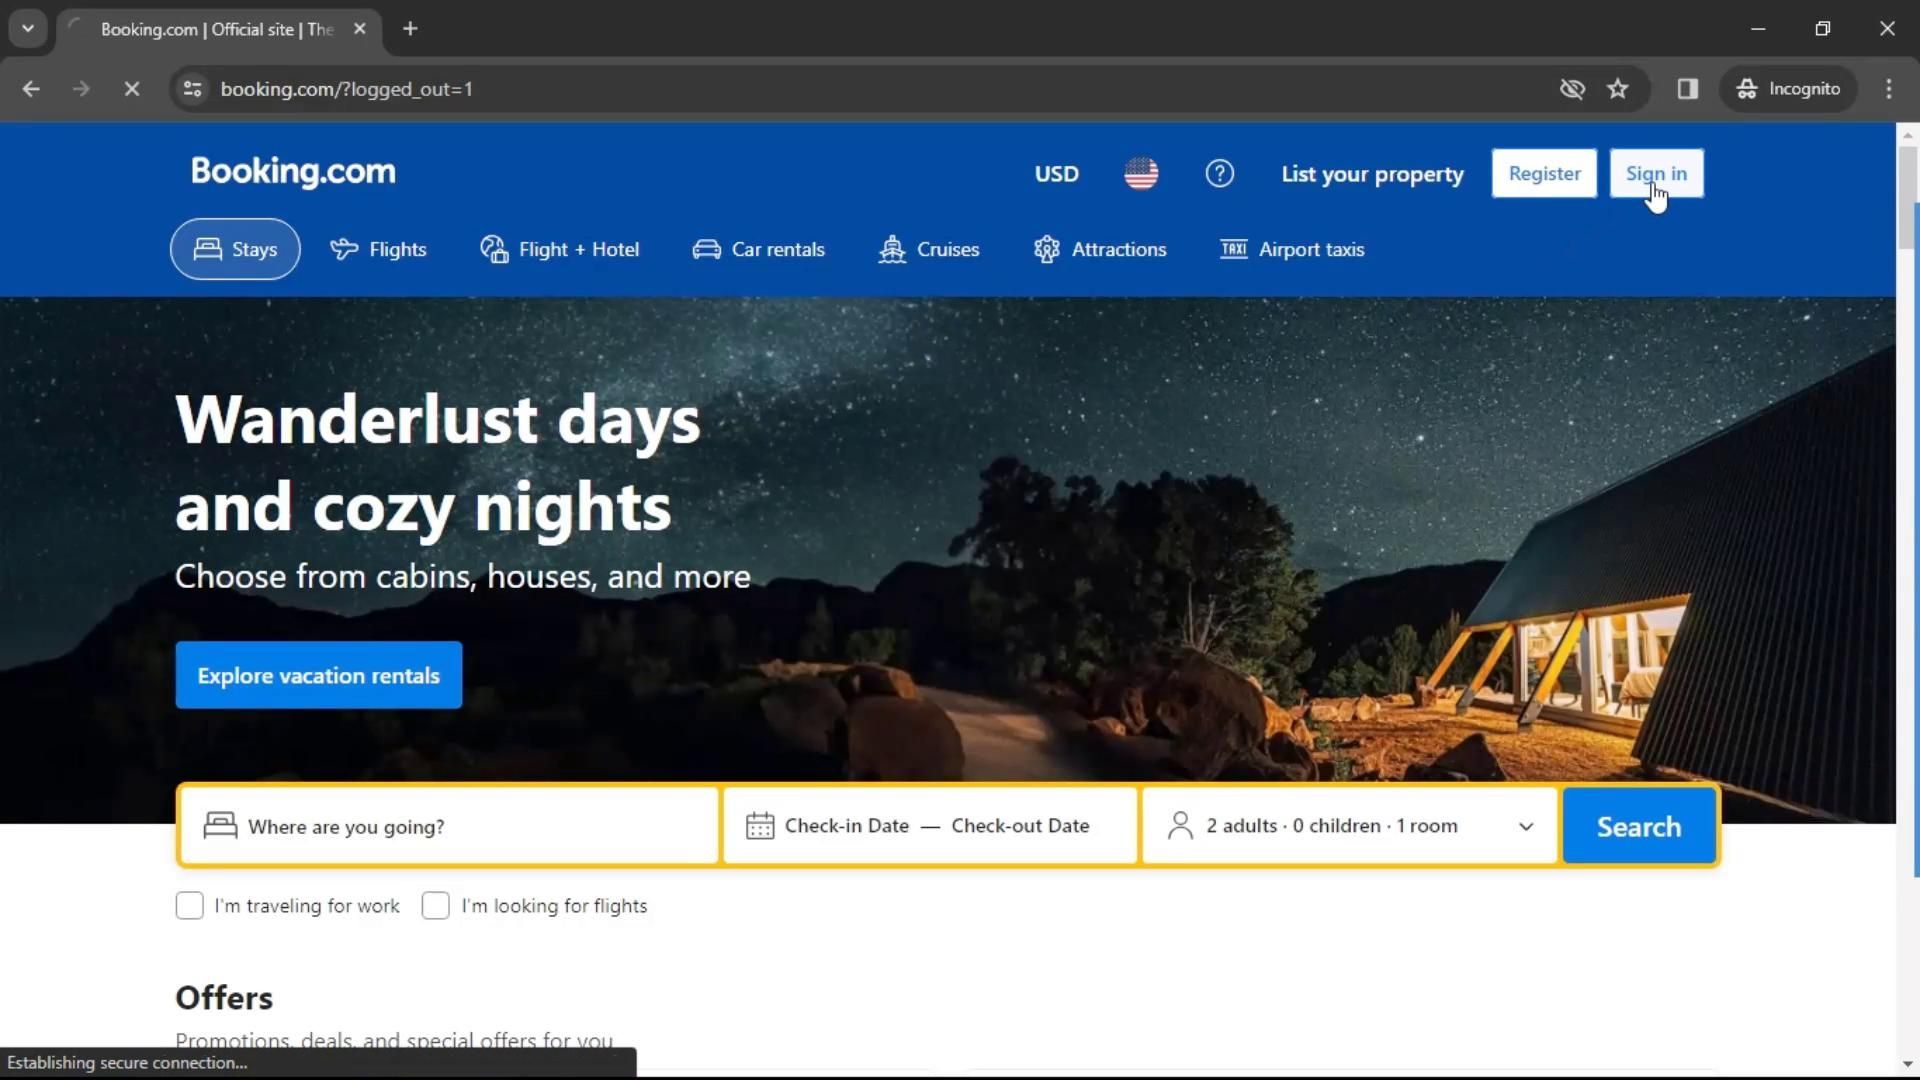
Task: Check "I'm looking for flights" box
Action: pos(436,906)
